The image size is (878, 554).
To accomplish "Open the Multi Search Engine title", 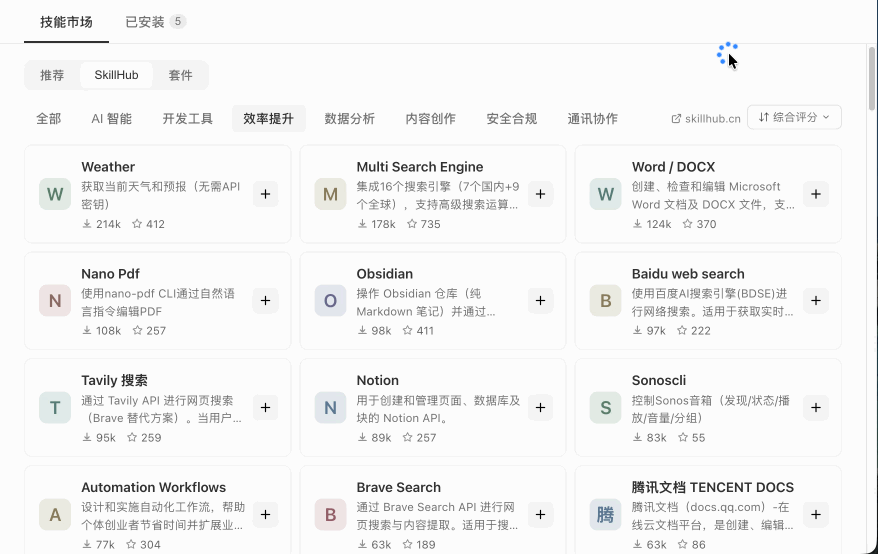I will pos(420,167).
